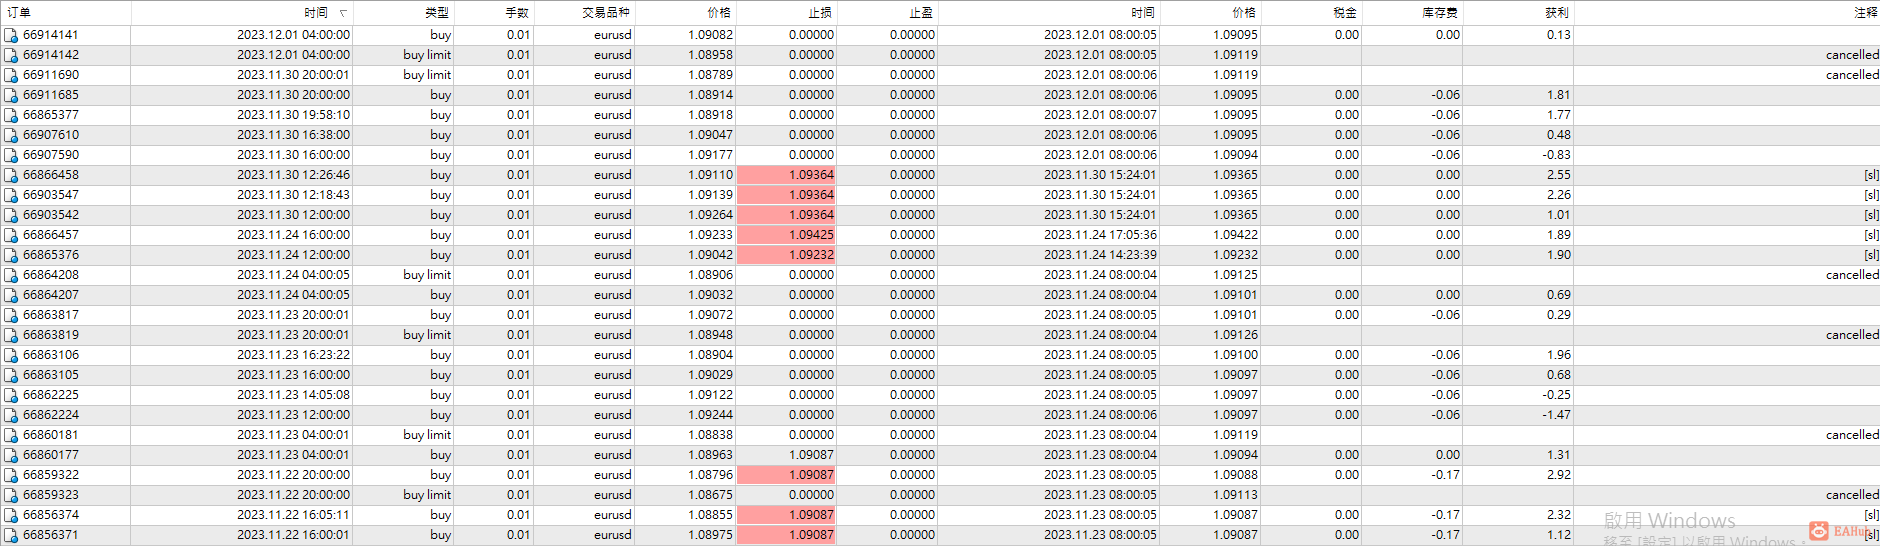Select the icon beside order 66866457
This screenshot has height=546, width=1880.
11,235
